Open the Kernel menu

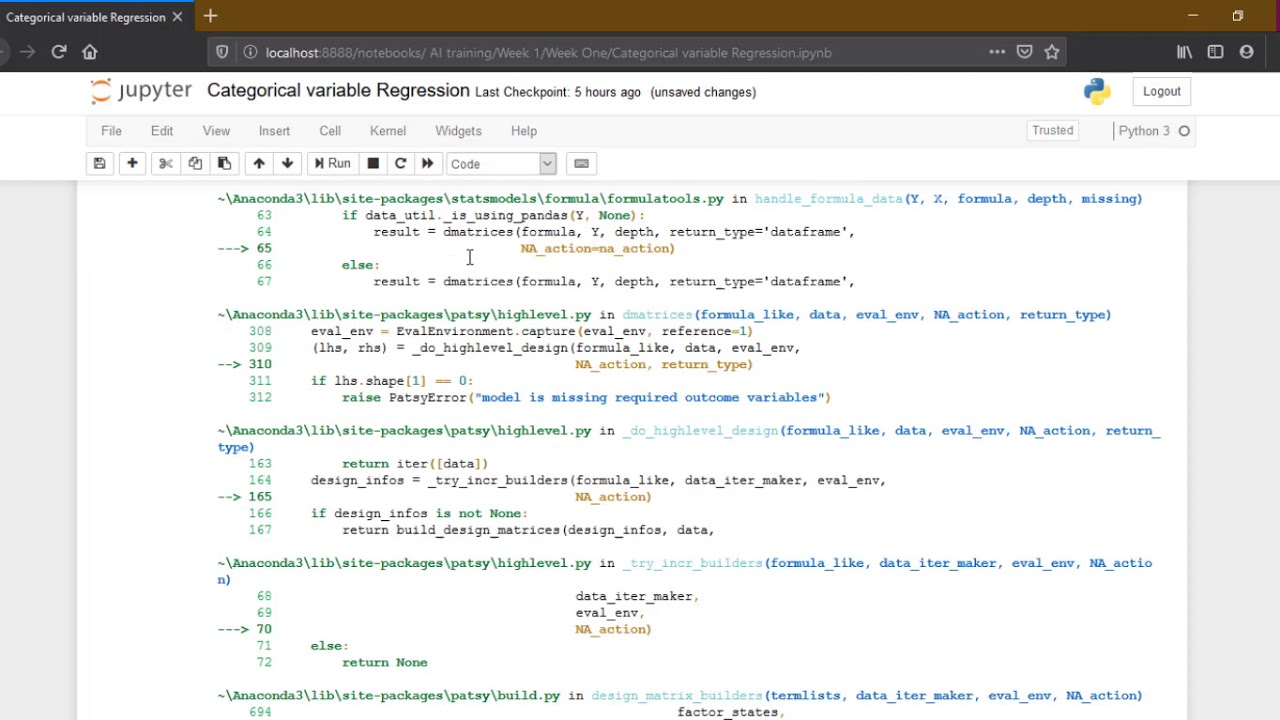pos(388,131)
